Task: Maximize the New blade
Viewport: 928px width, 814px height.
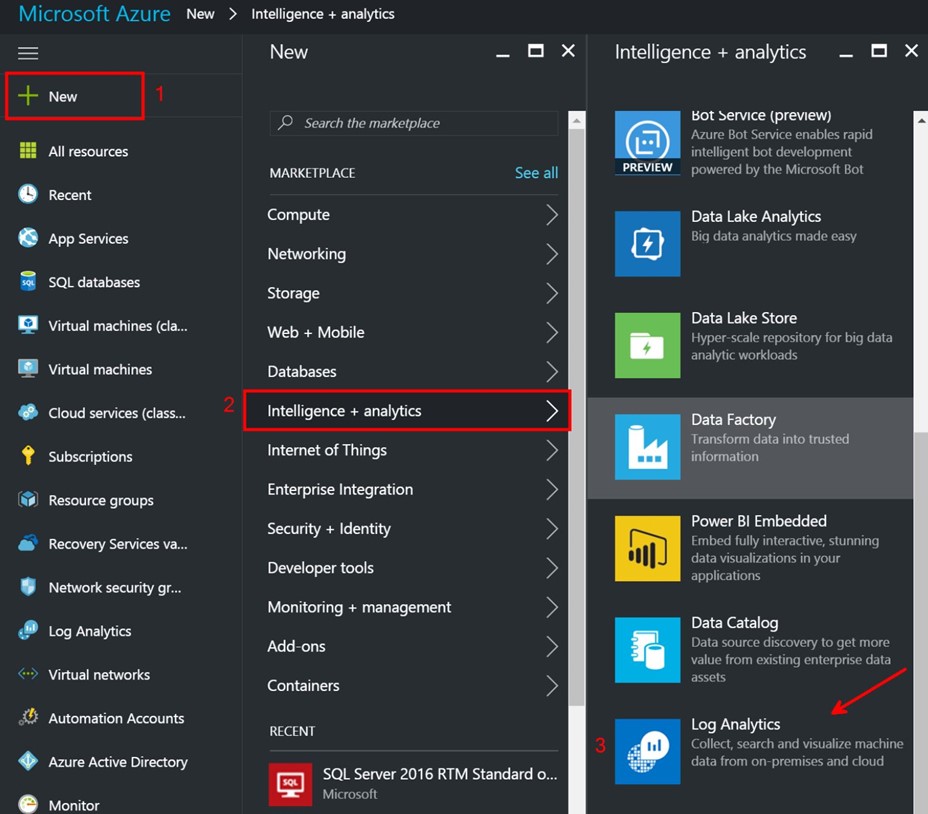Action: [x=536, y=51]
